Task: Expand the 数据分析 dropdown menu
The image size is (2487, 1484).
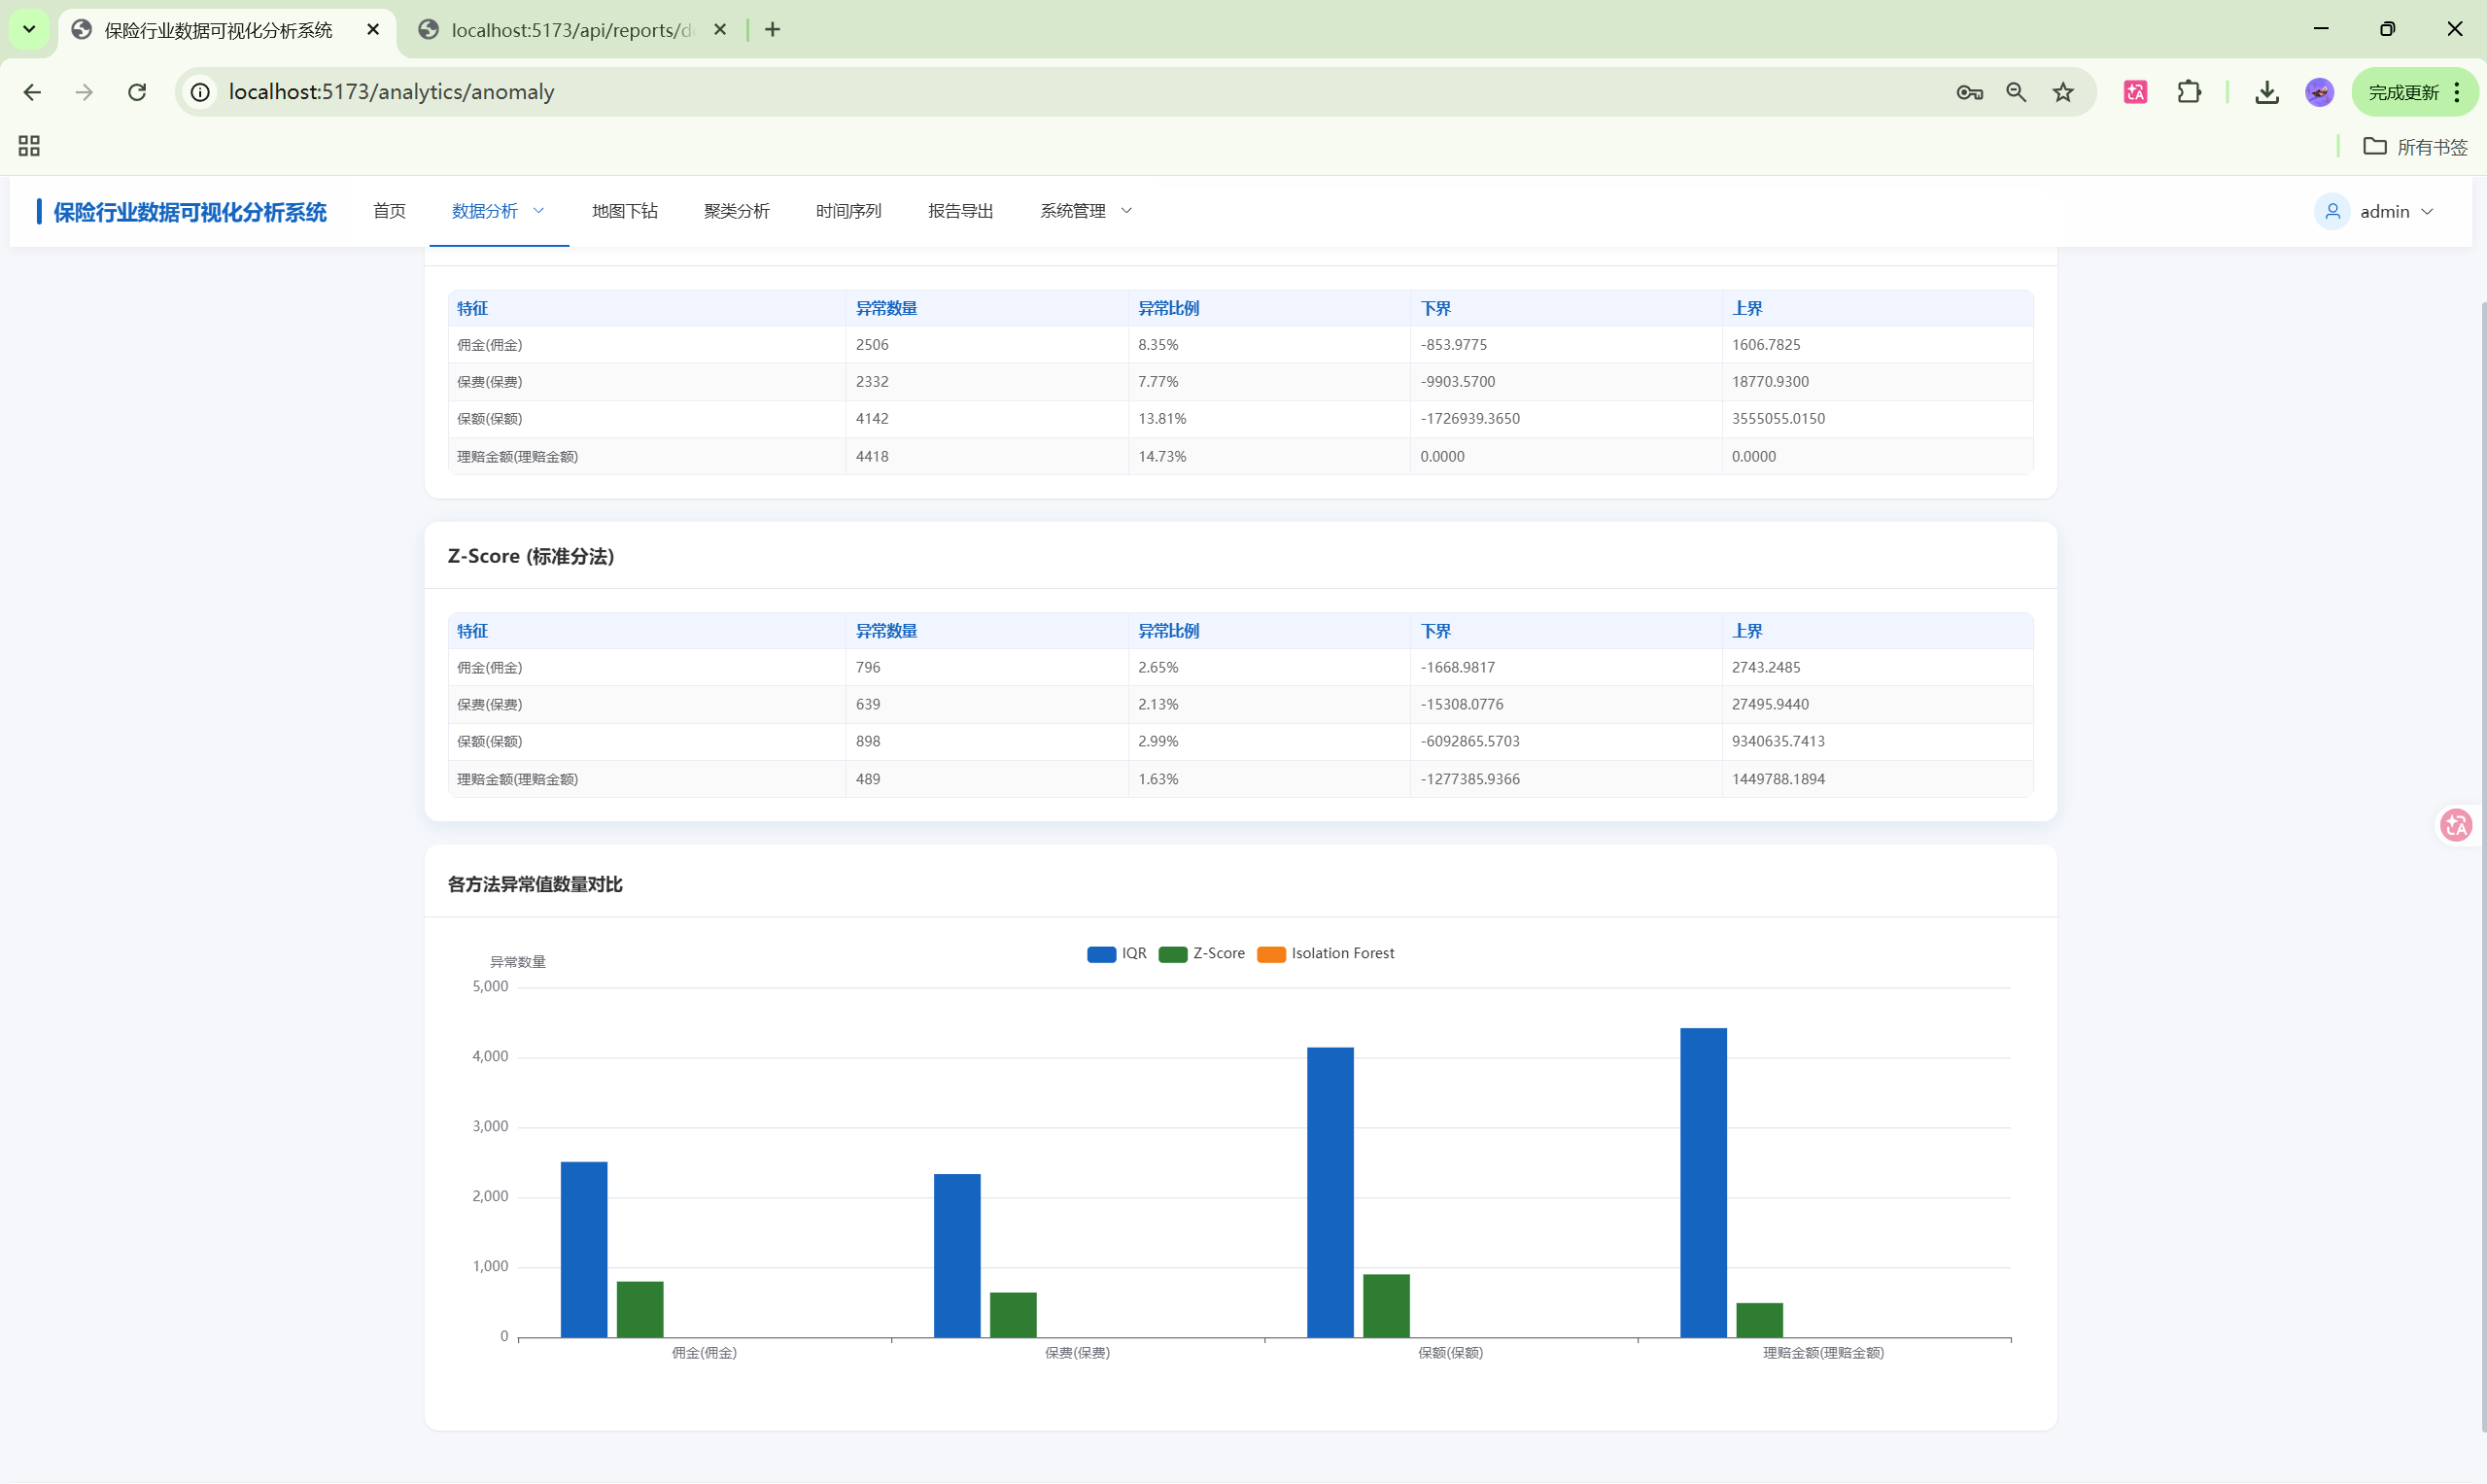Action: [498, 211]
